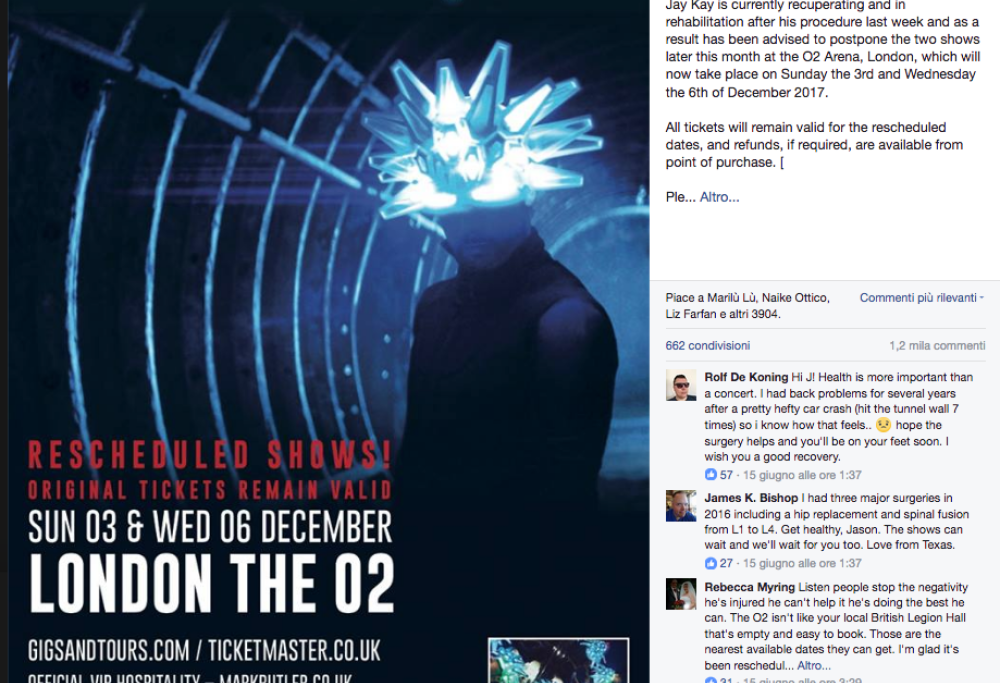Click the small thumbnail in the poster's corner
Viewport: 1000px width, 683px height.
pyautogui.click(x=559, y=660)
